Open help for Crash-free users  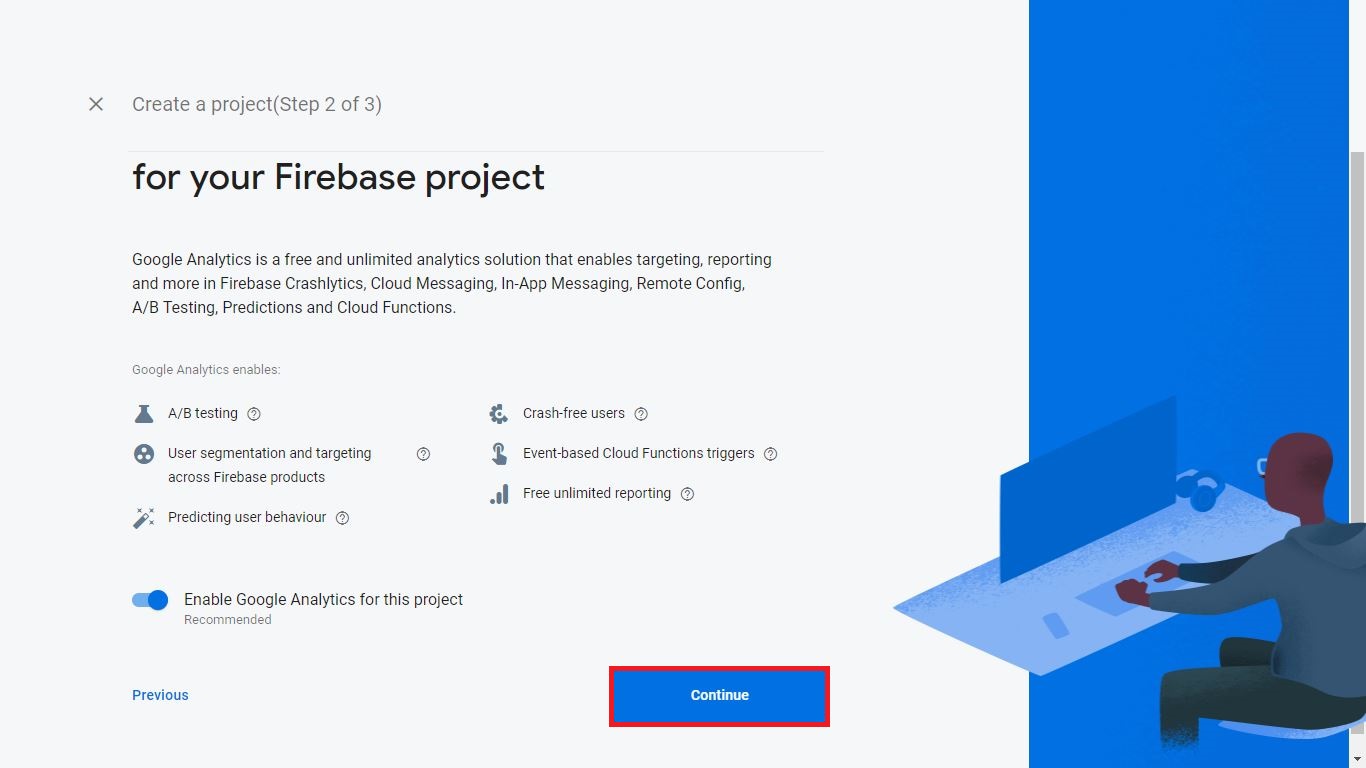pyautogui.click(x=641, y=414)
